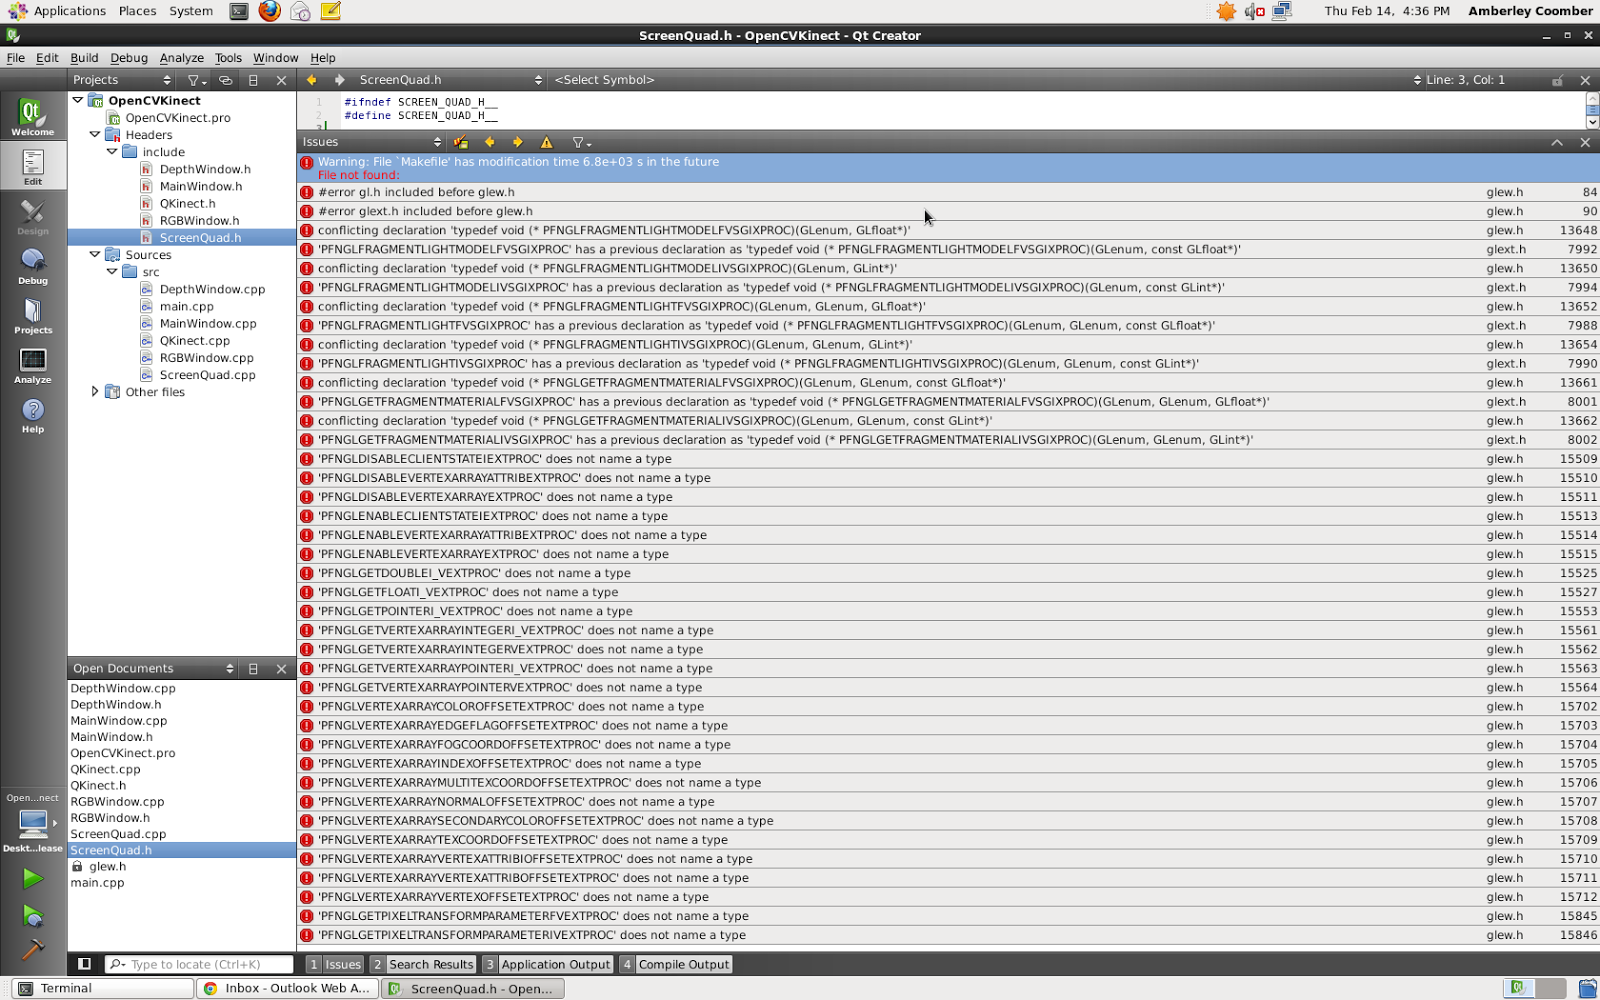Open the Applications menu
1600x1000 pixels.
click(58, 11)
